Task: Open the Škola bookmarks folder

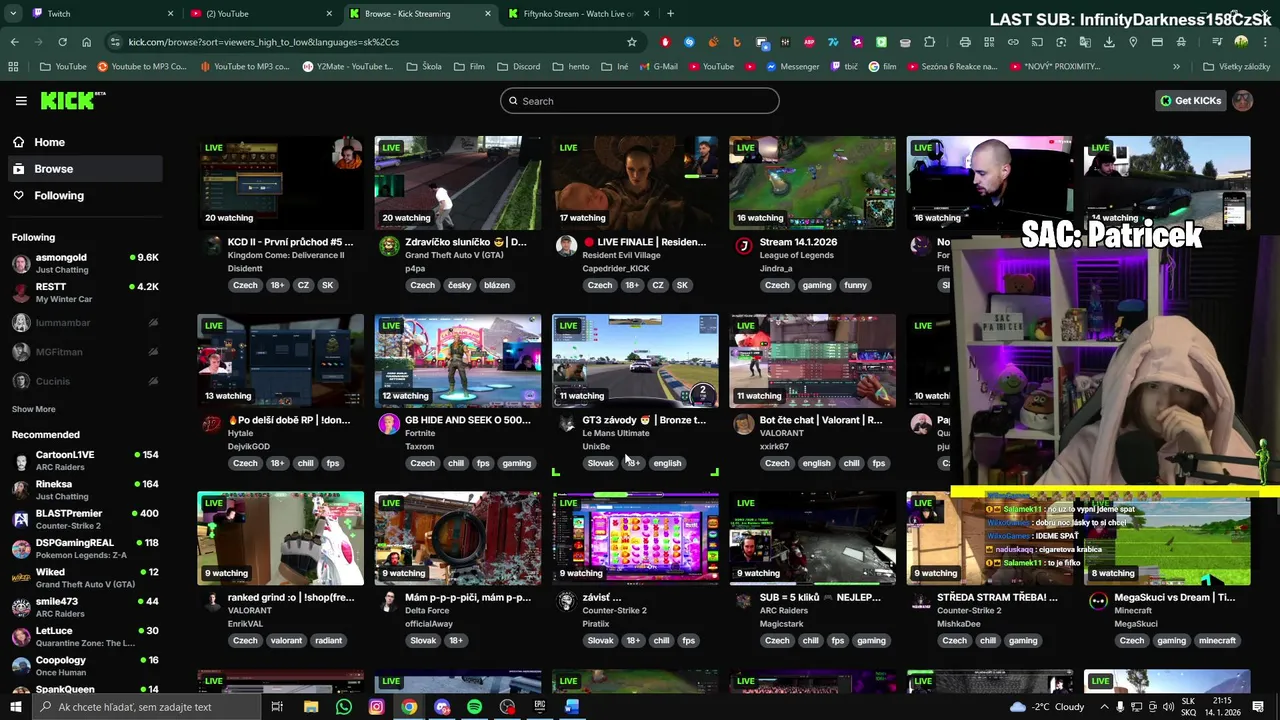Action: click(424, 67)
